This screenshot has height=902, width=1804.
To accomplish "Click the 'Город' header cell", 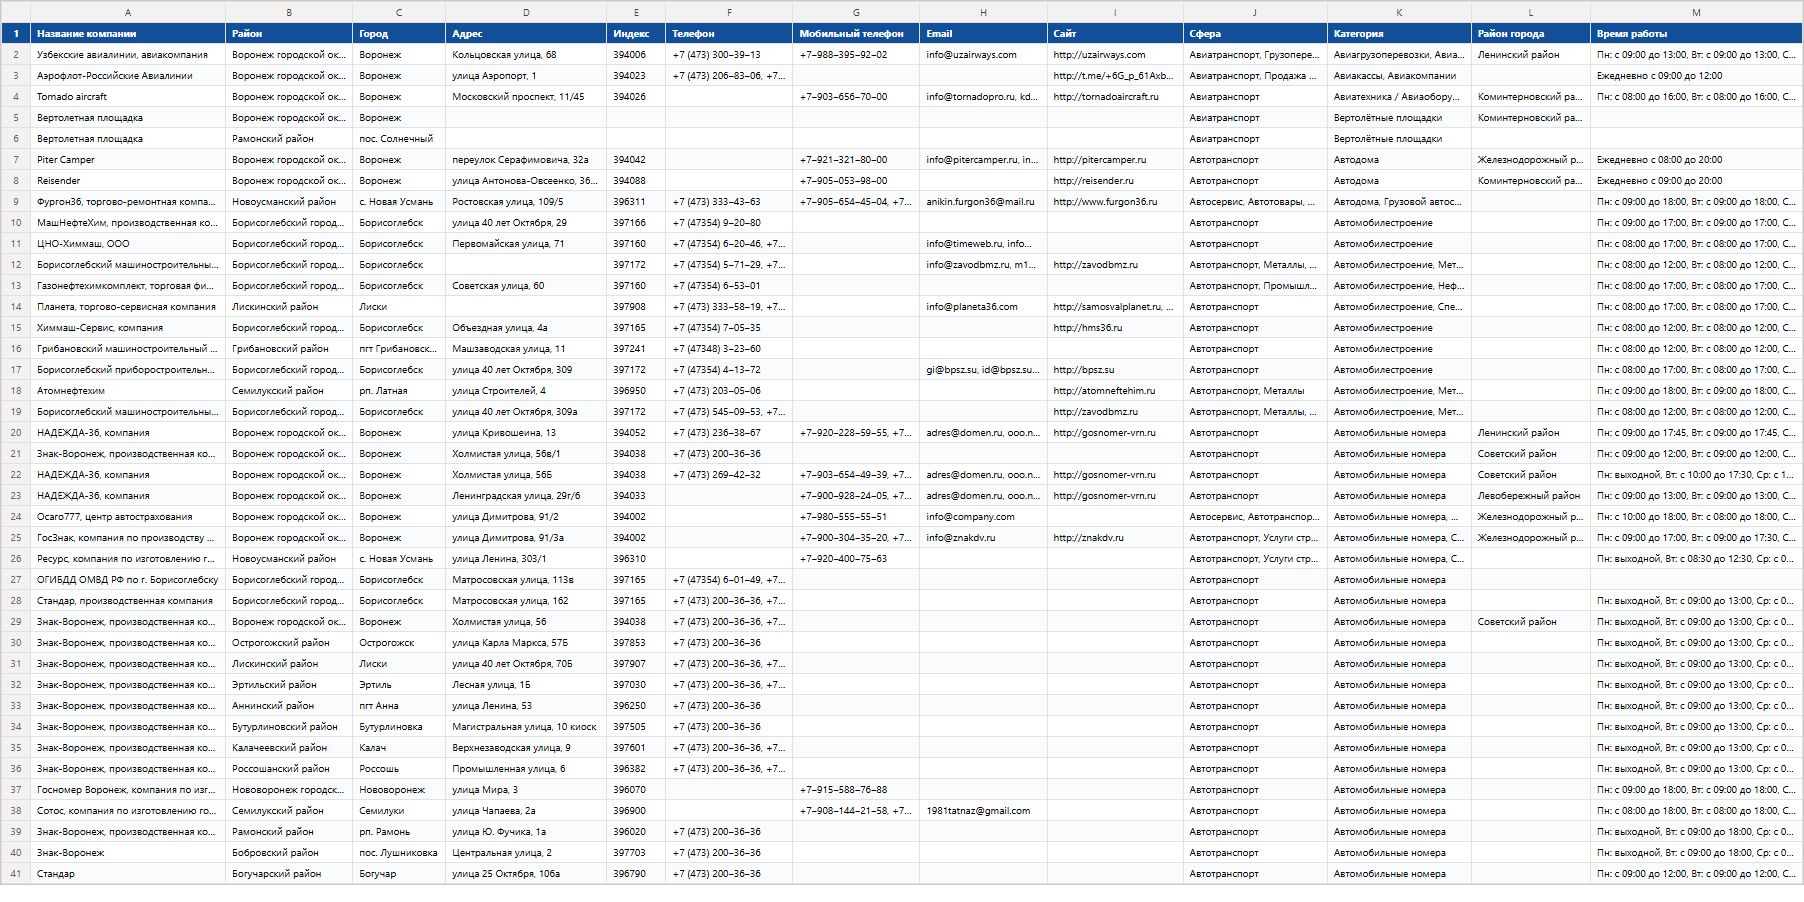I will (399, 33).
